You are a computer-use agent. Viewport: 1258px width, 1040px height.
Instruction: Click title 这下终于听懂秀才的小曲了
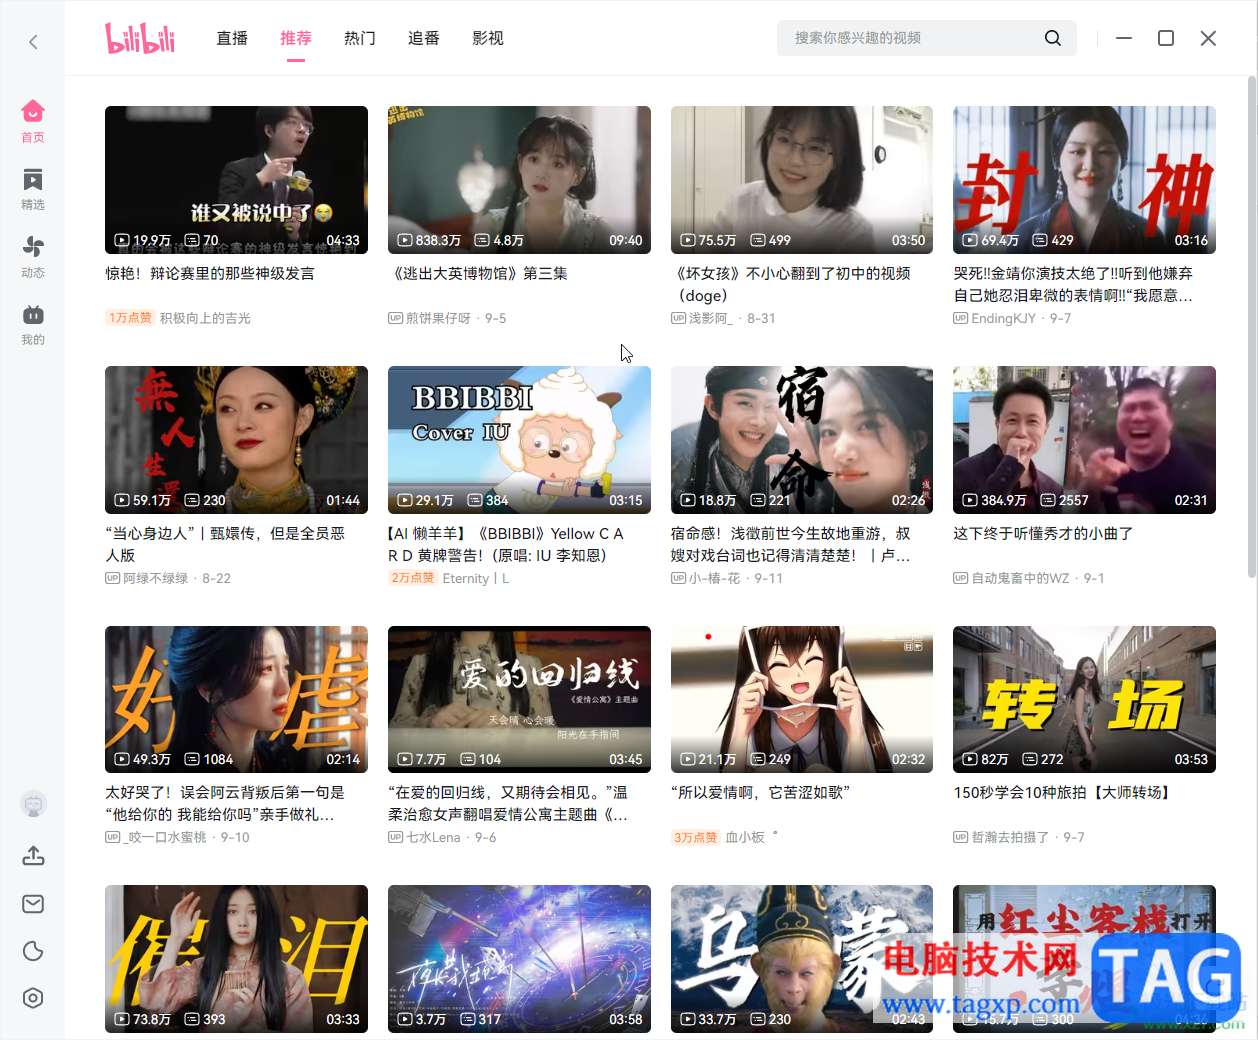[1043, 533]
